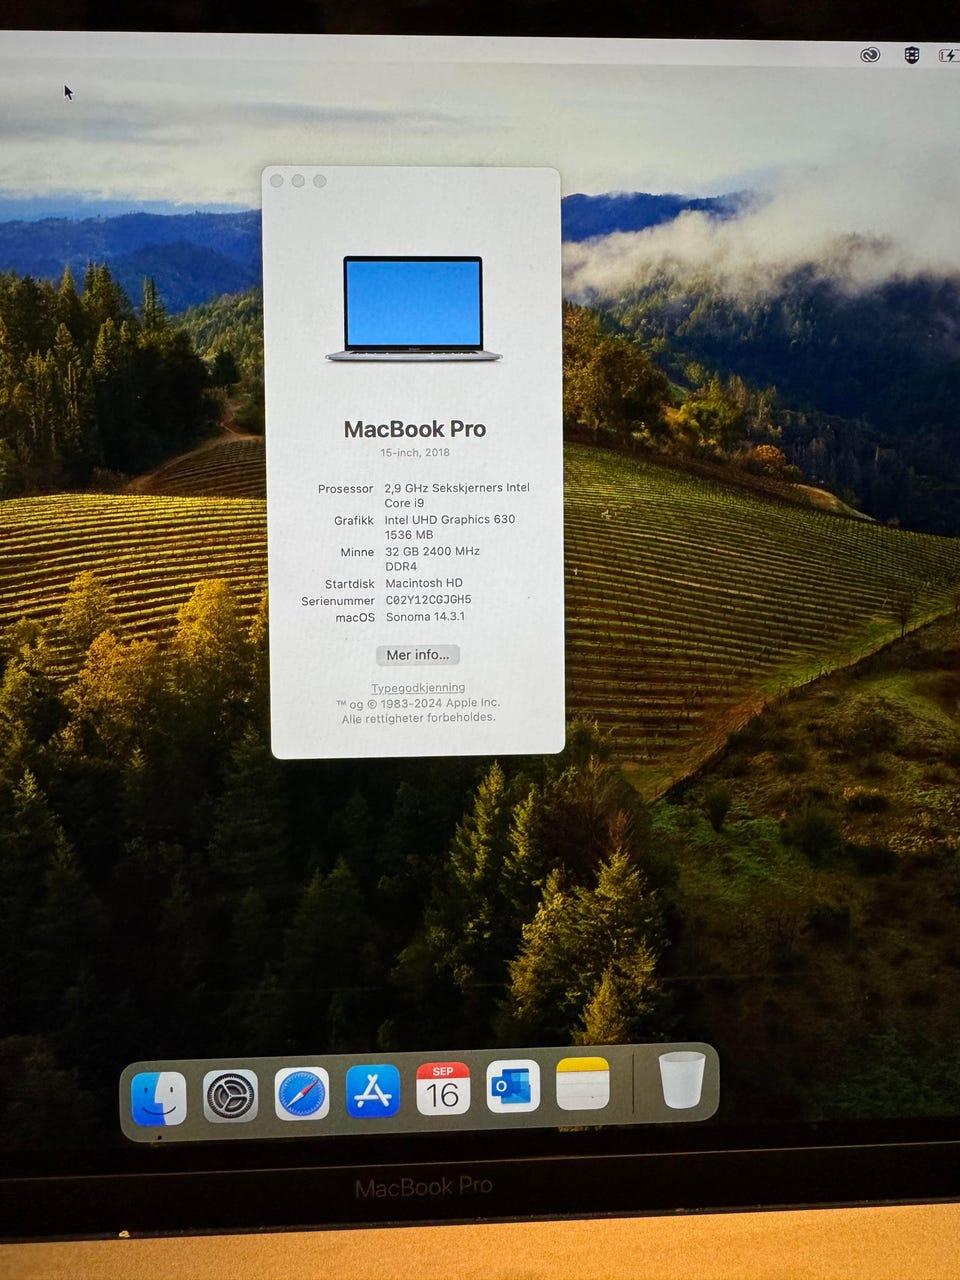
Task: Click 'Alle rettigheter forbeholdes.' text
Action: coord(418,718)
